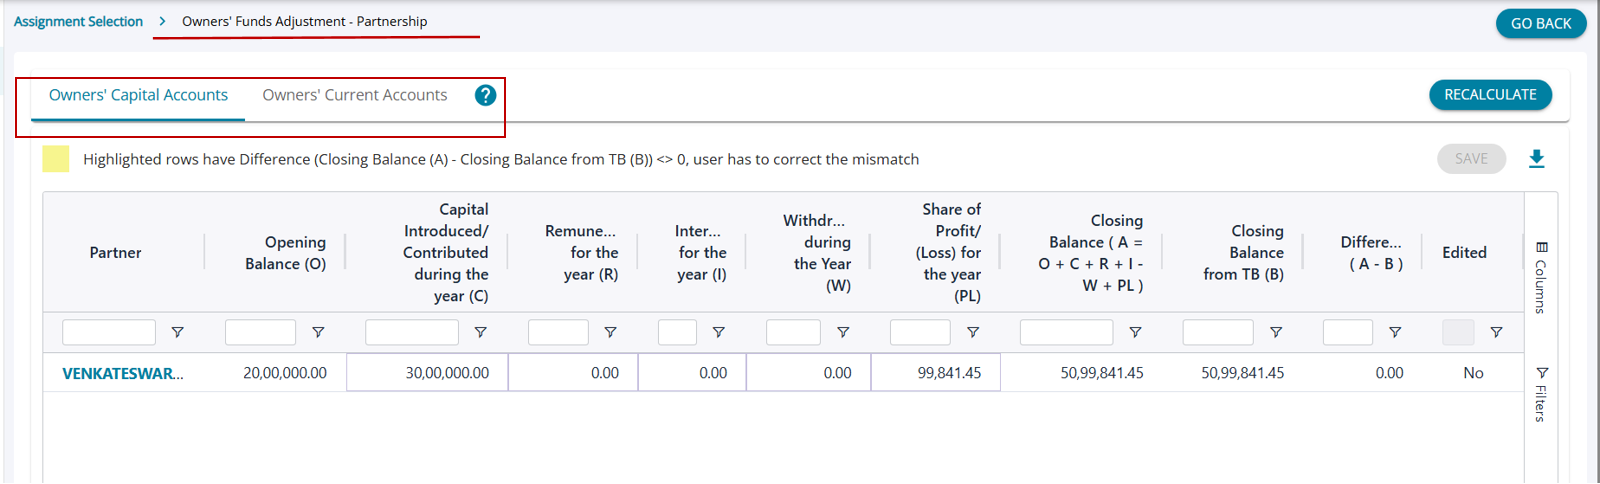Open filter icon for Edited column
The width and height of the screenshot is (1600, 484).
click(x=1496, y=332)
